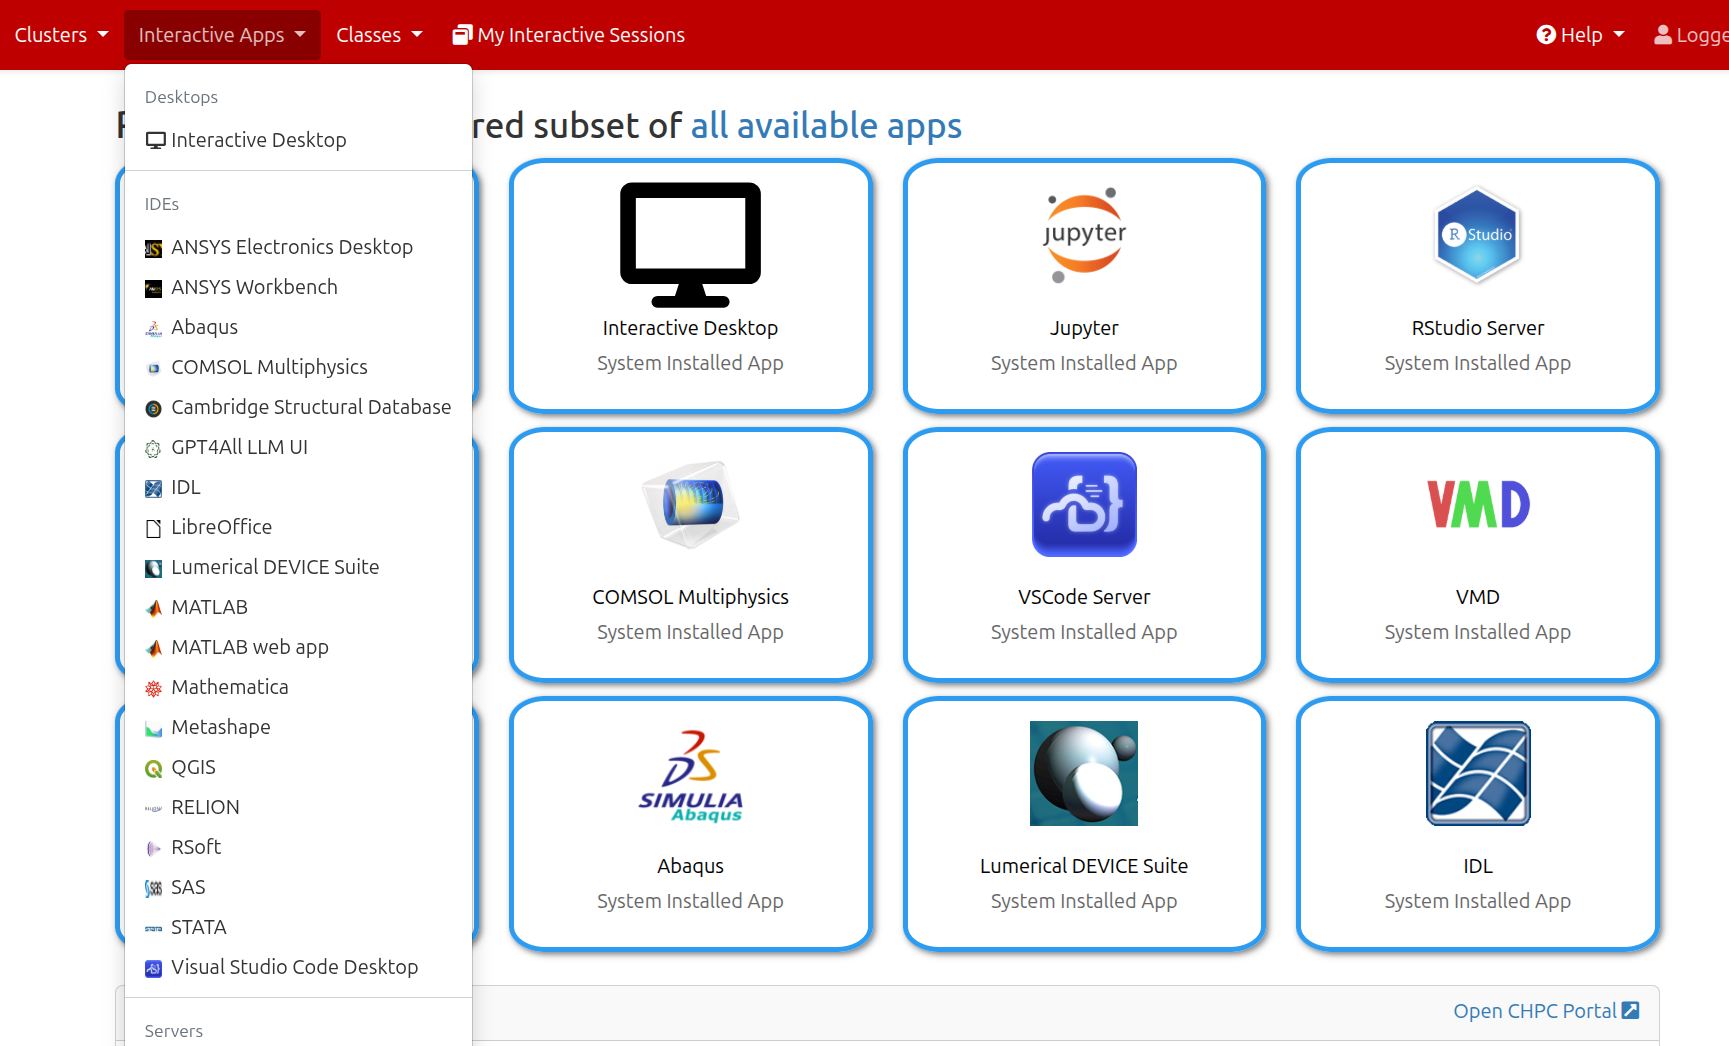The image size is (1729, 1046).
Task: Expand the Clusters dropdown
Action: (61, 34)
